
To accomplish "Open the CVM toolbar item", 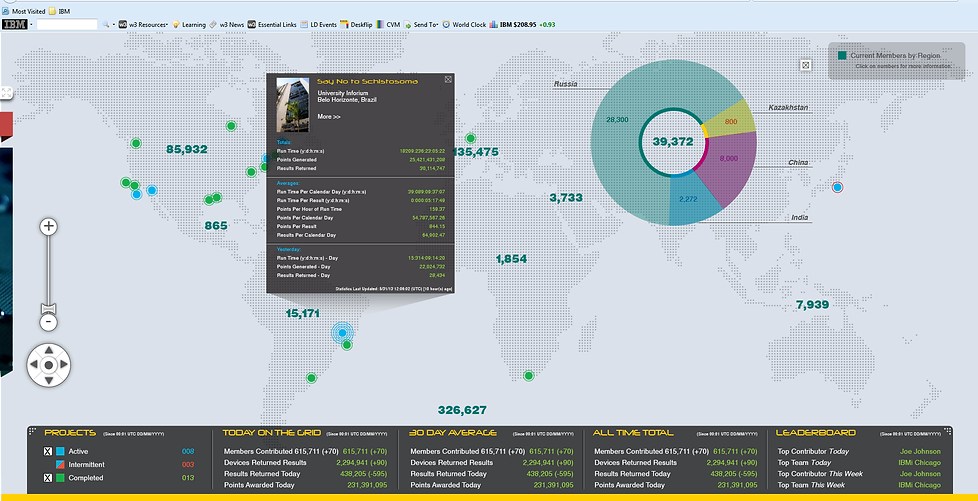I will pos(388,24).
